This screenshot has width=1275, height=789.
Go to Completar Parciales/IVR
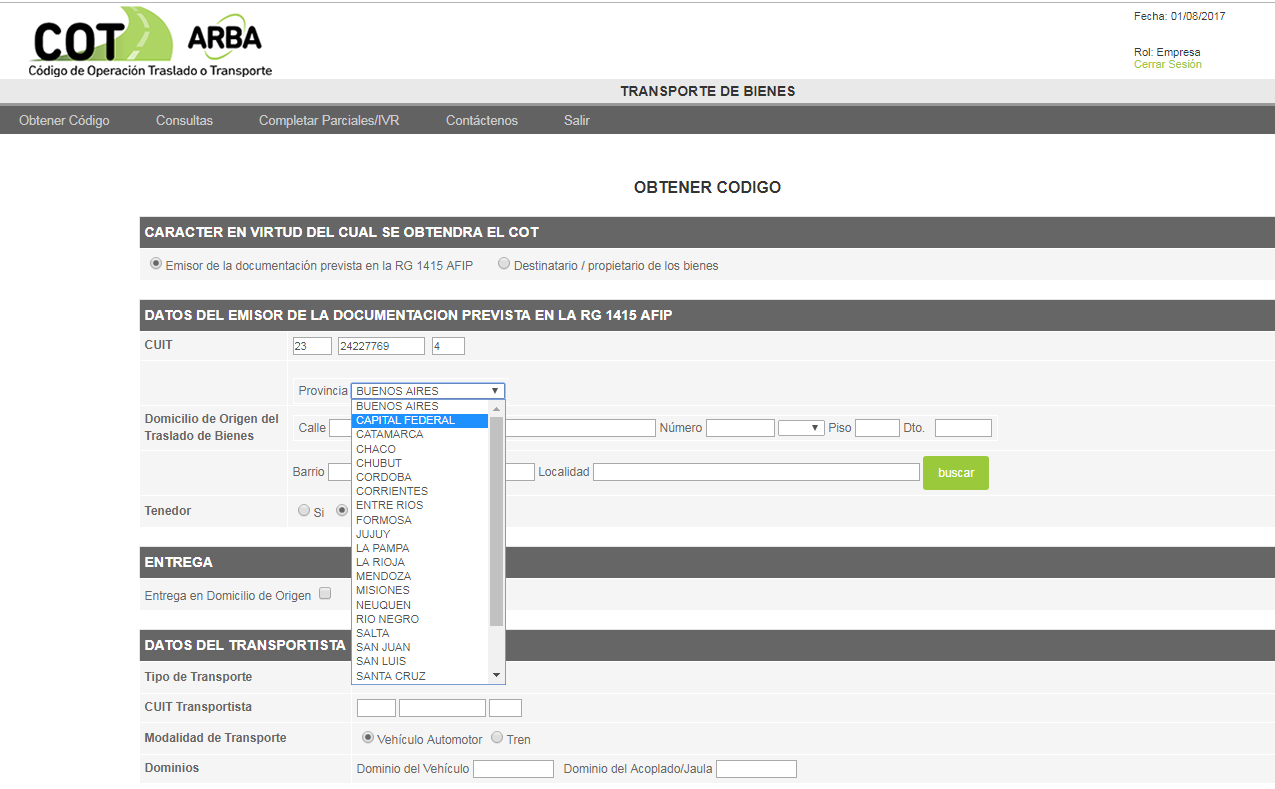click(x=329, y=120)
